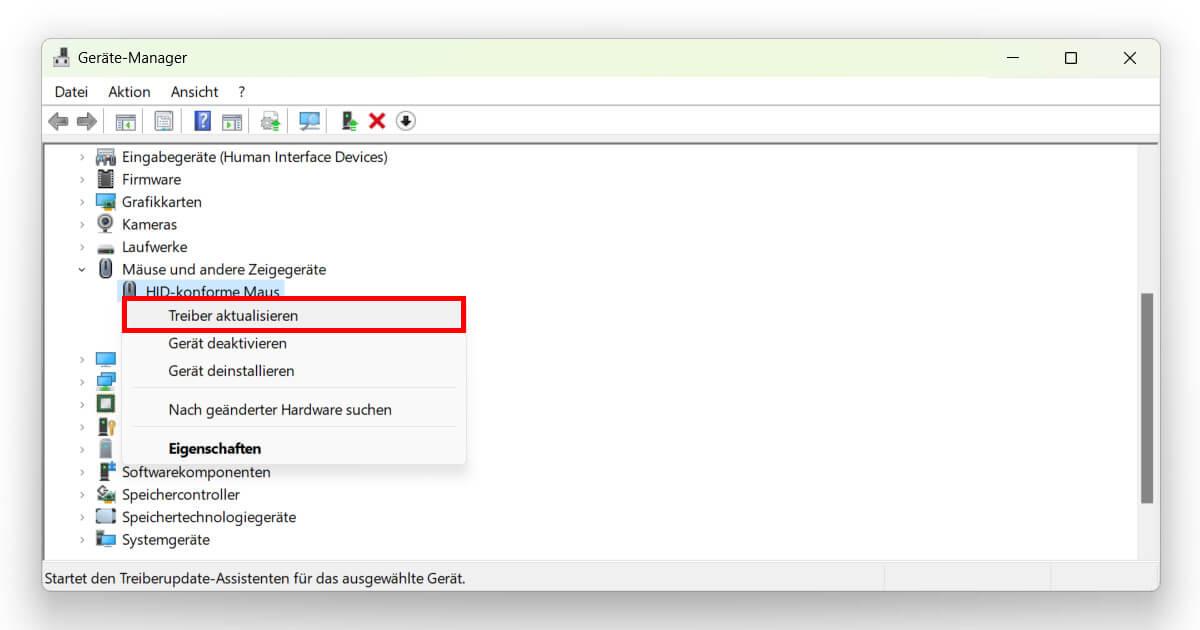Expand the Systemgeräte category
The width and height of the screenshot is (1200, 630).
click(x=82, y=539)
